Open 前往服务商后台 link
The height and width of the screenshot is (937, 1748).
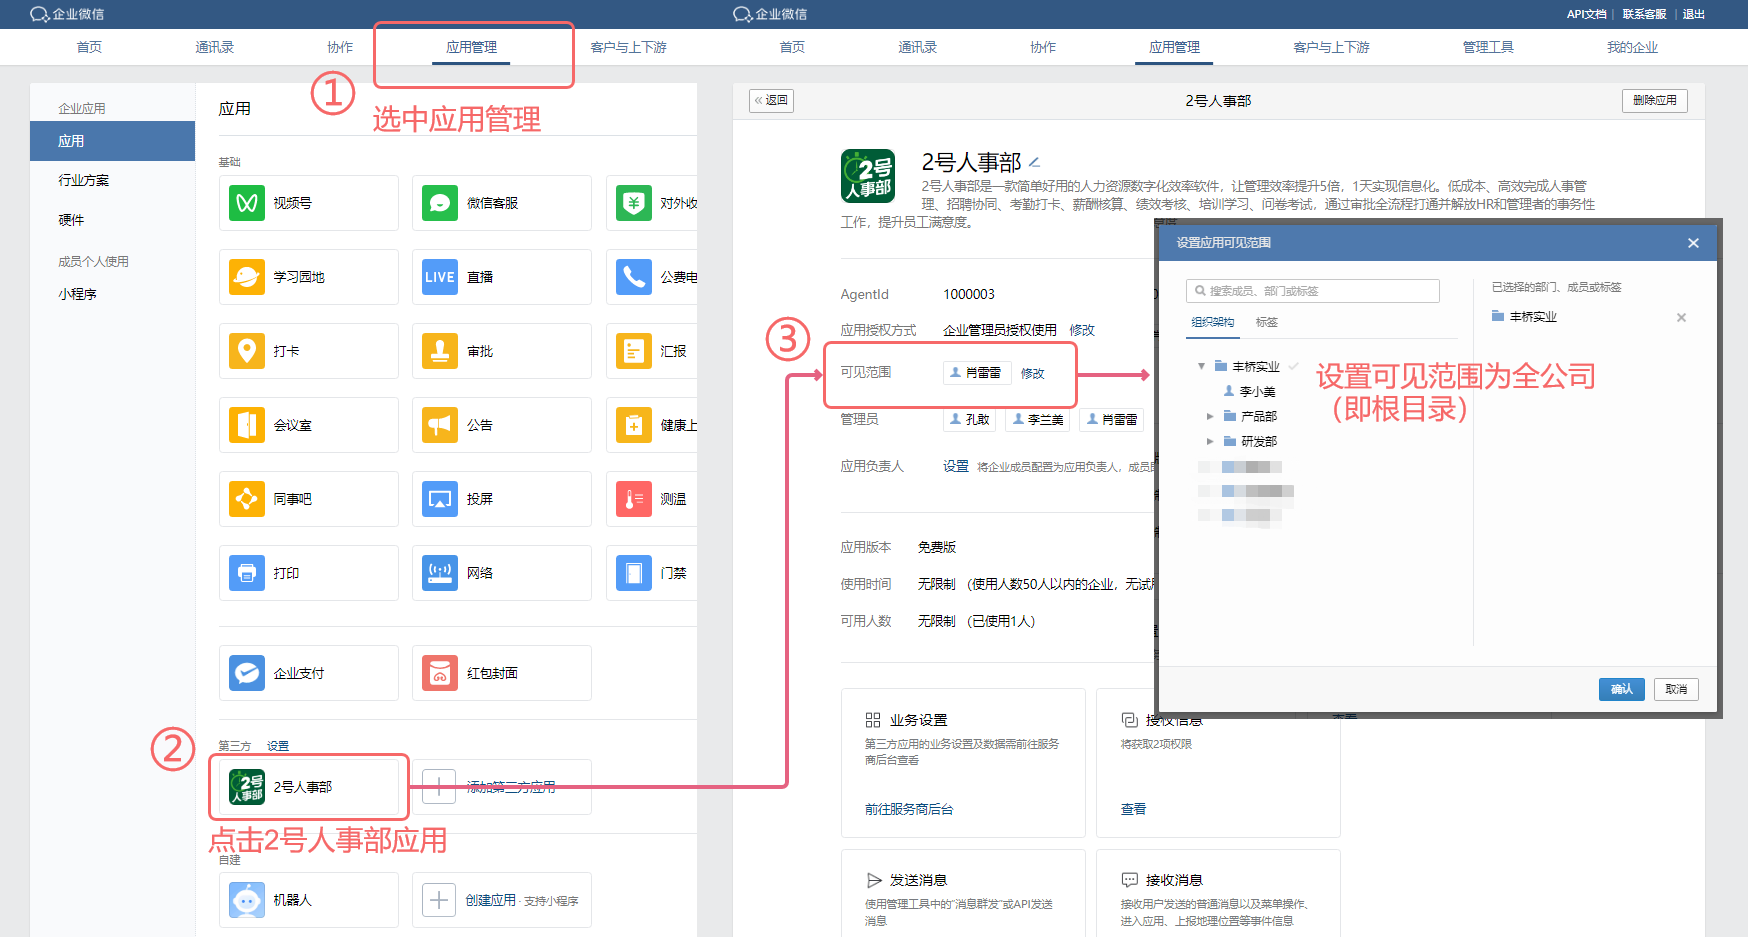pyautogui.click(x=908, y=809)
